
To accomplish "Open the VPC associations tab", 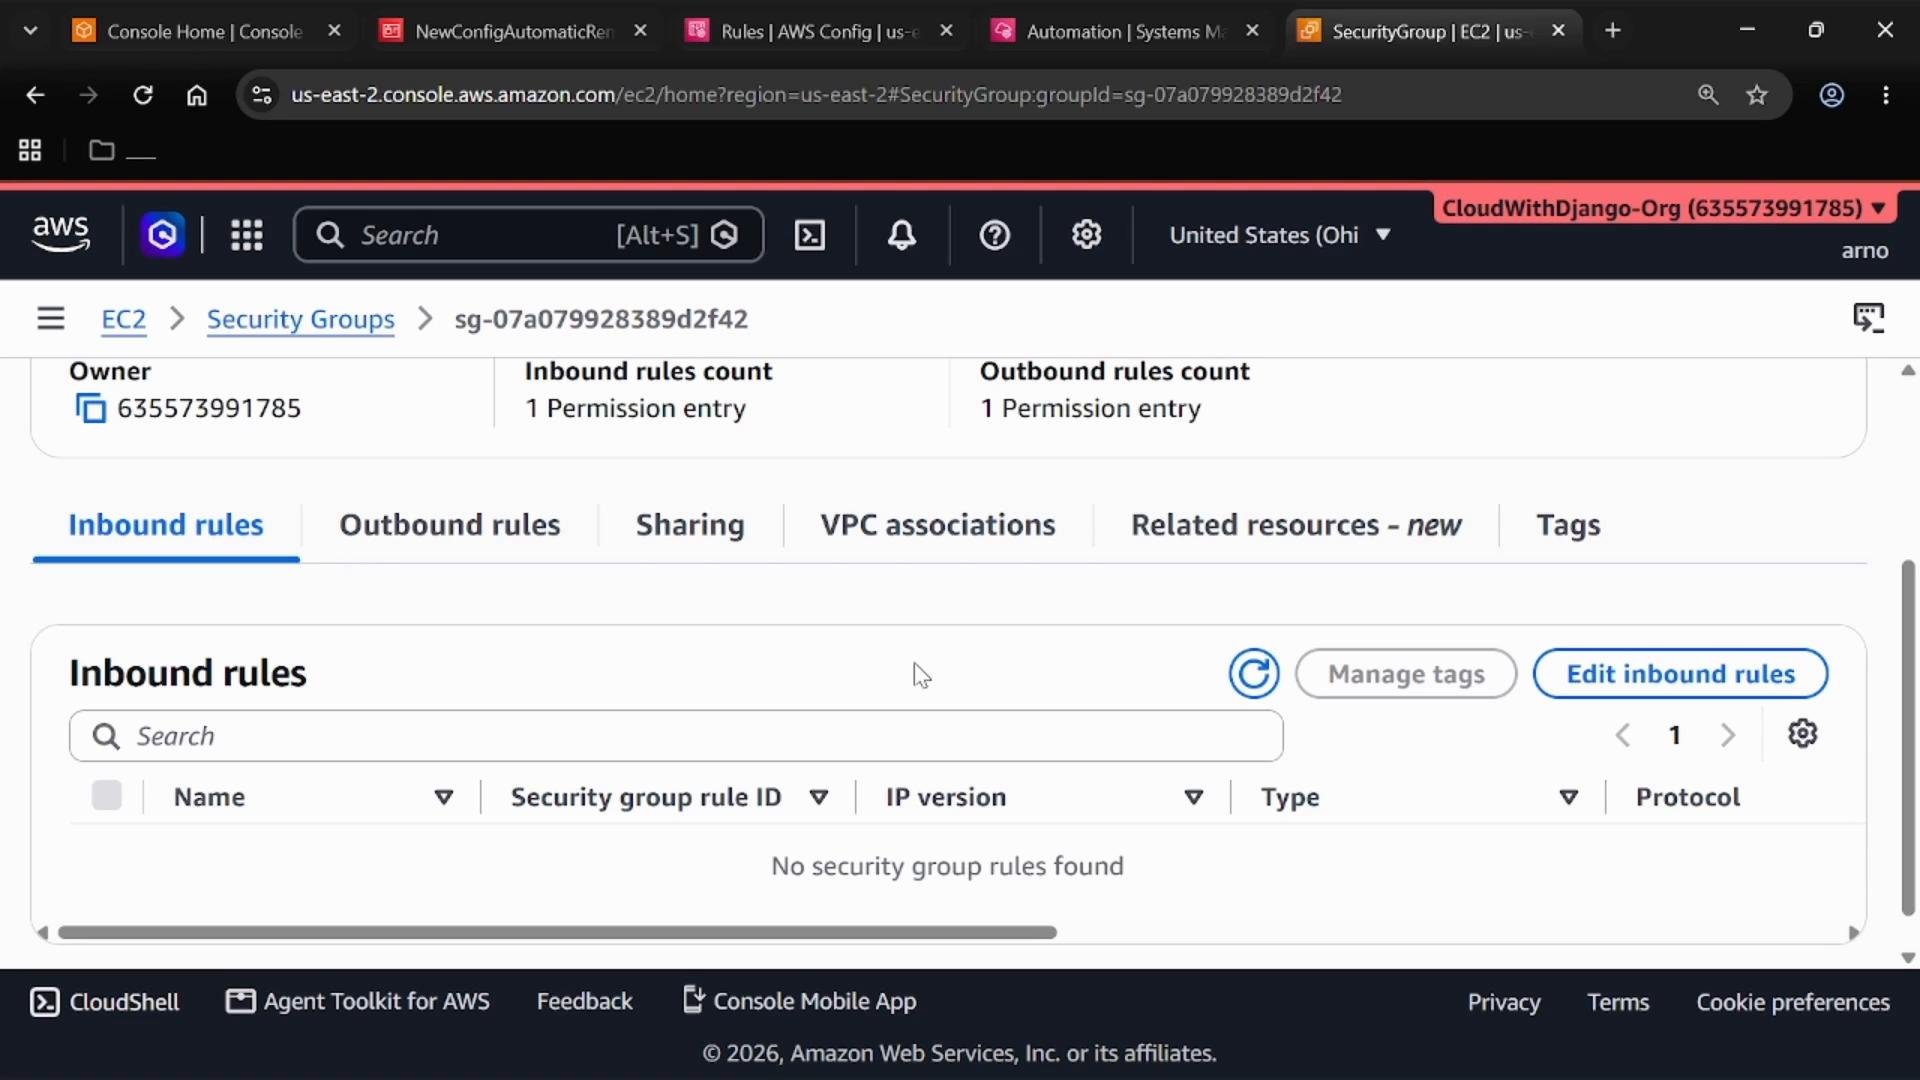I will coord(938,525).
